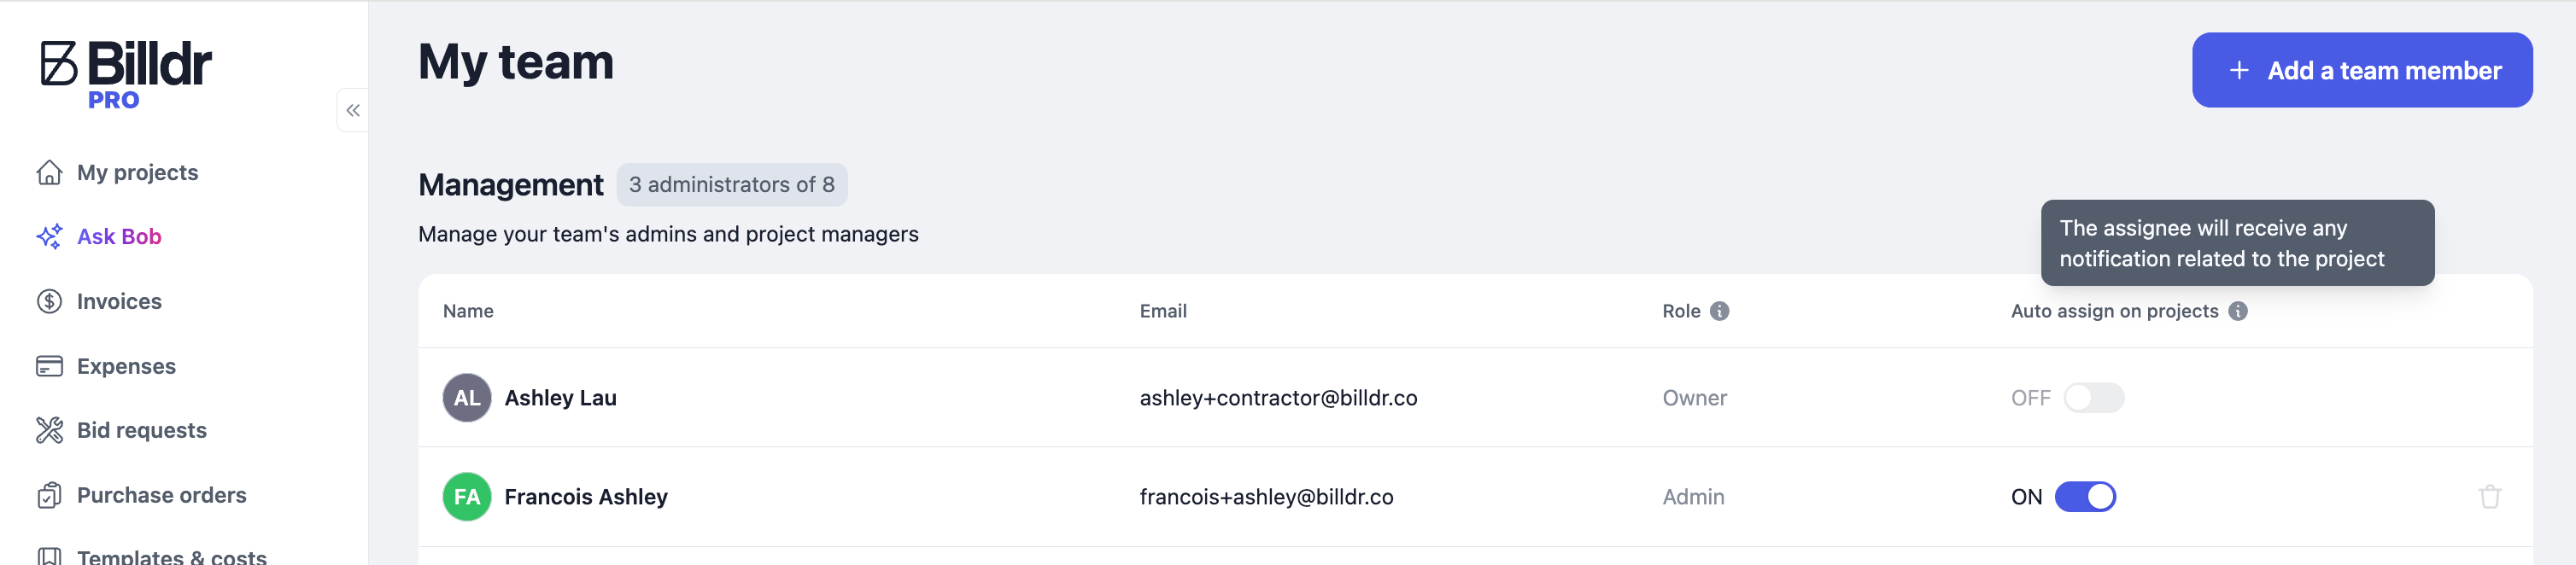This screenshot has height=565, width=2576.
Task: Turn off auto assign for Francois Ashley
Action: [x=2085, y=496]
